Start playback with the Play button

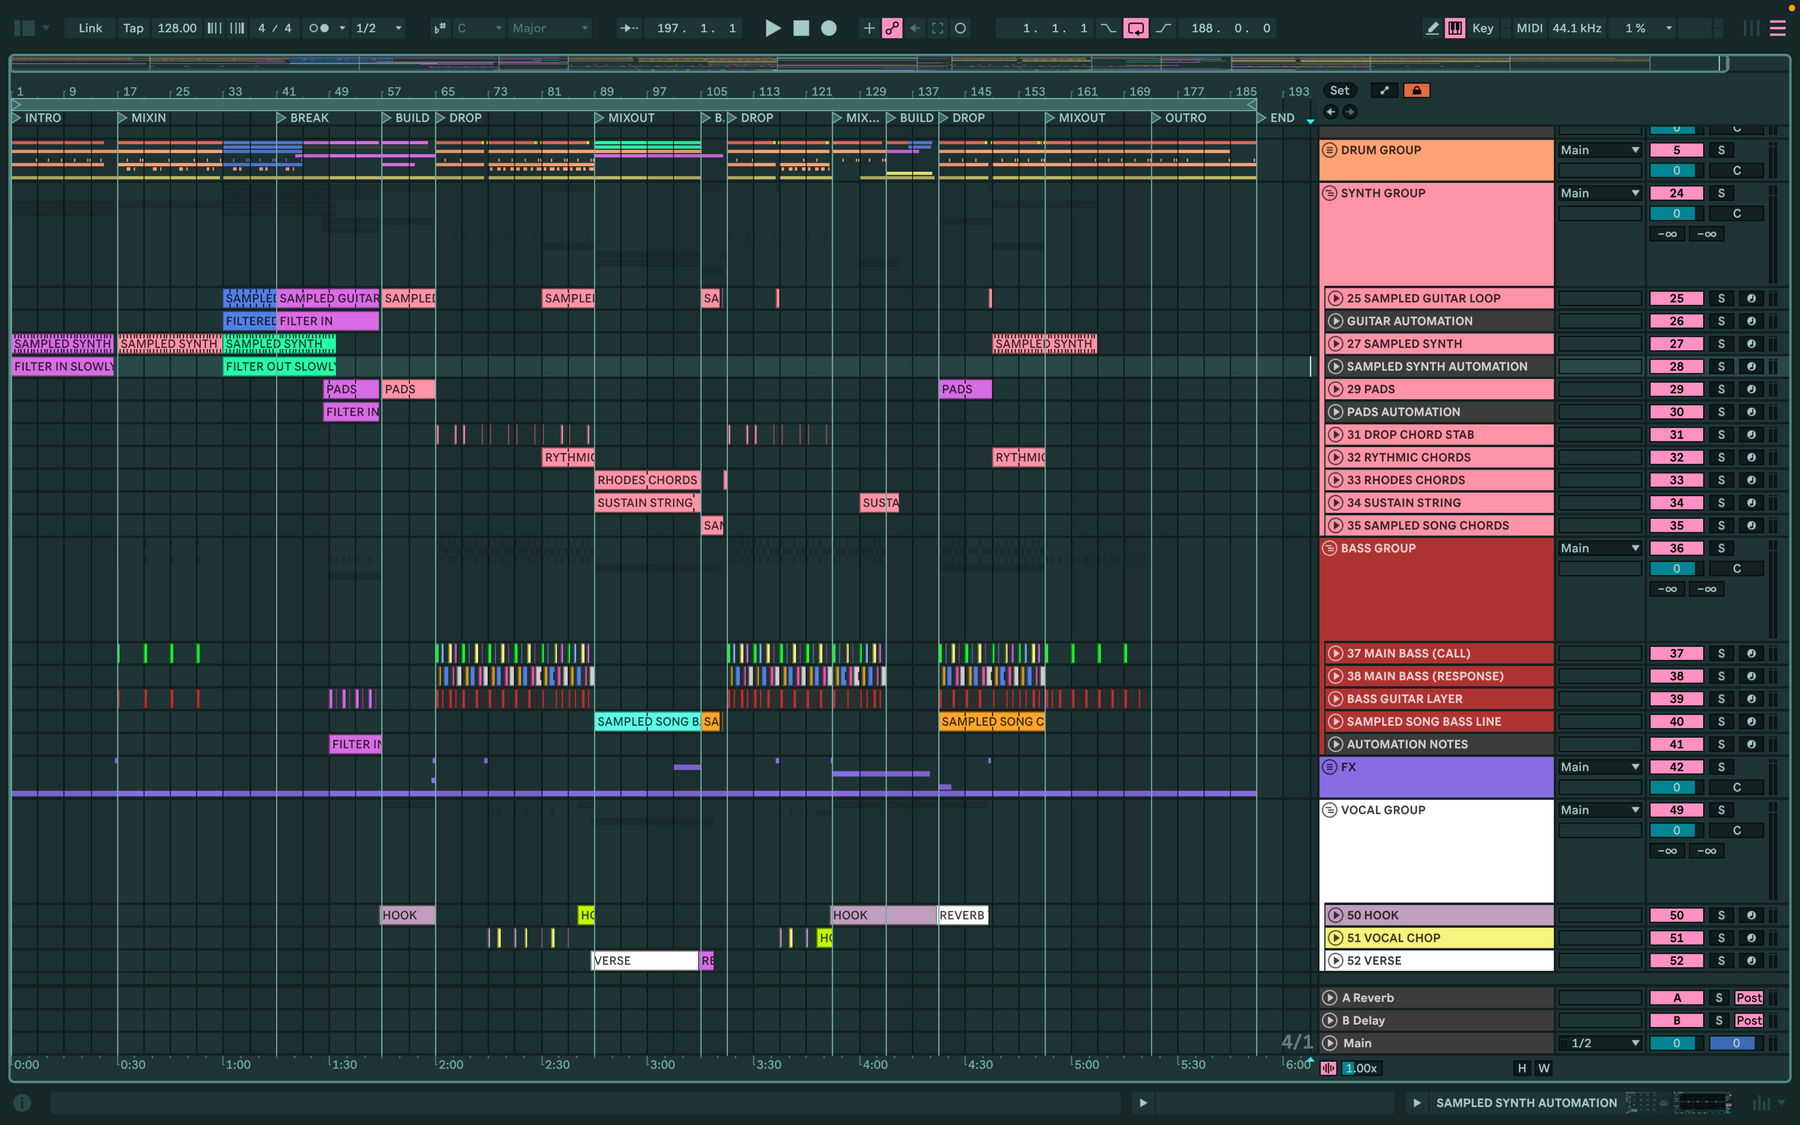click(x=772, y=28)
